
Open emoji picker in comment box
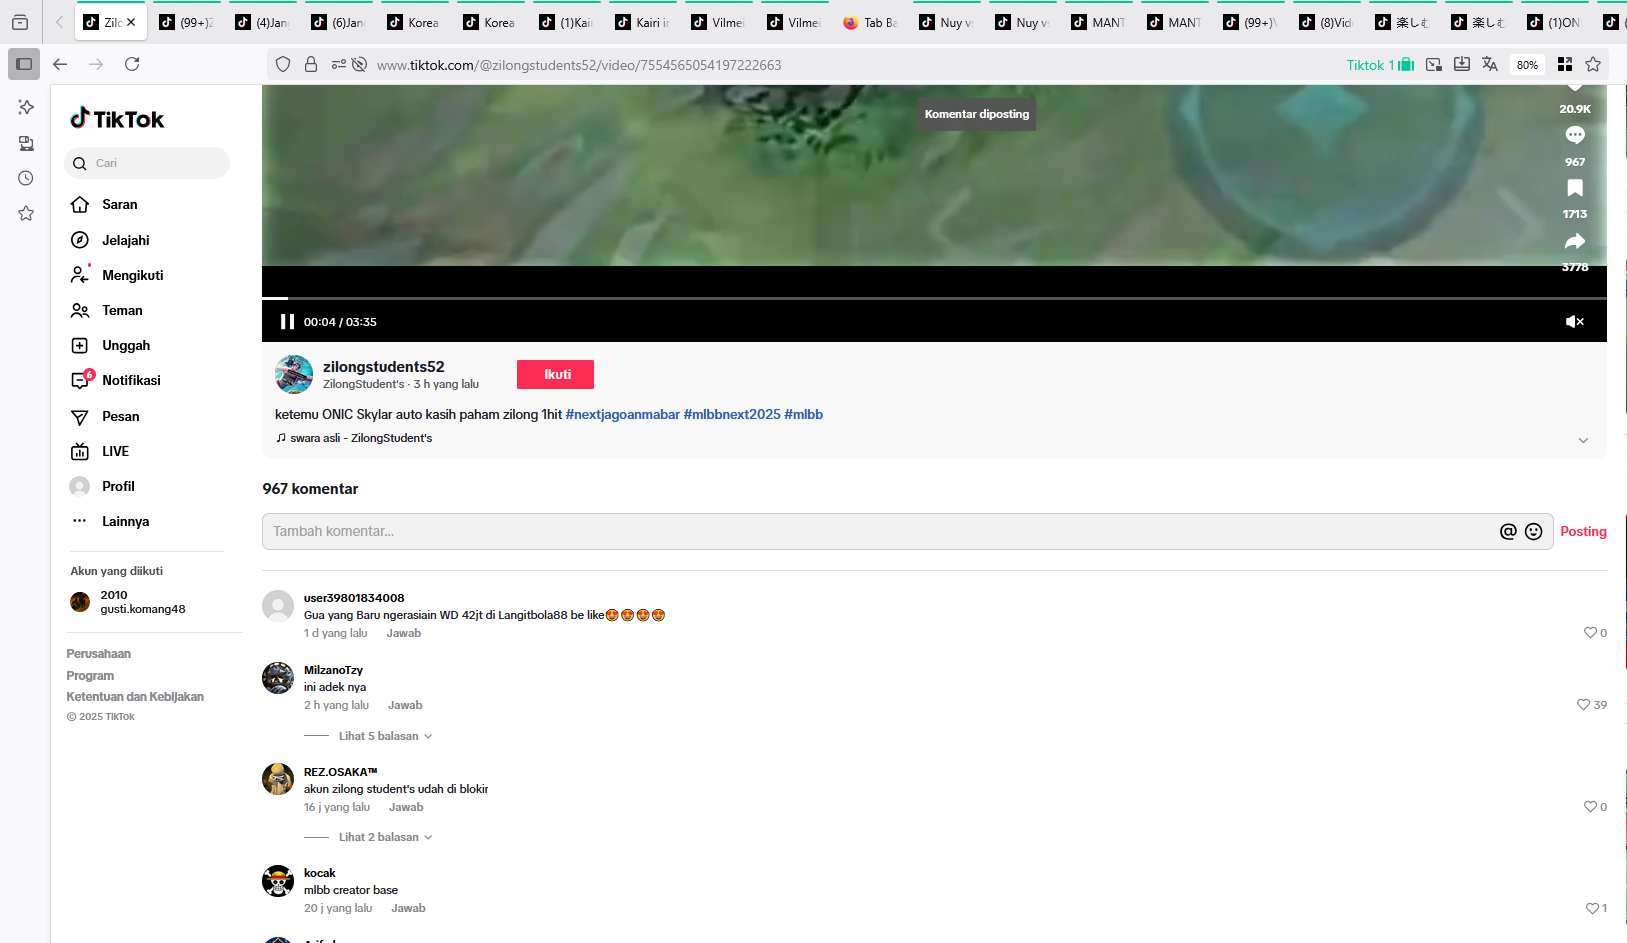pyautogui.click(x=1533, y=532)
